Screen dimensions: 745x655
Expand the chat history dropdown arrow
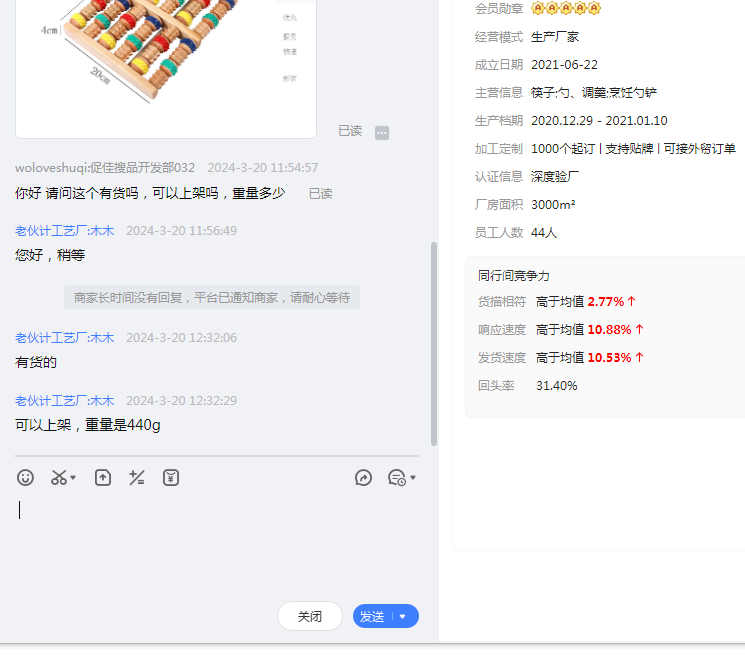pos(412,479)
